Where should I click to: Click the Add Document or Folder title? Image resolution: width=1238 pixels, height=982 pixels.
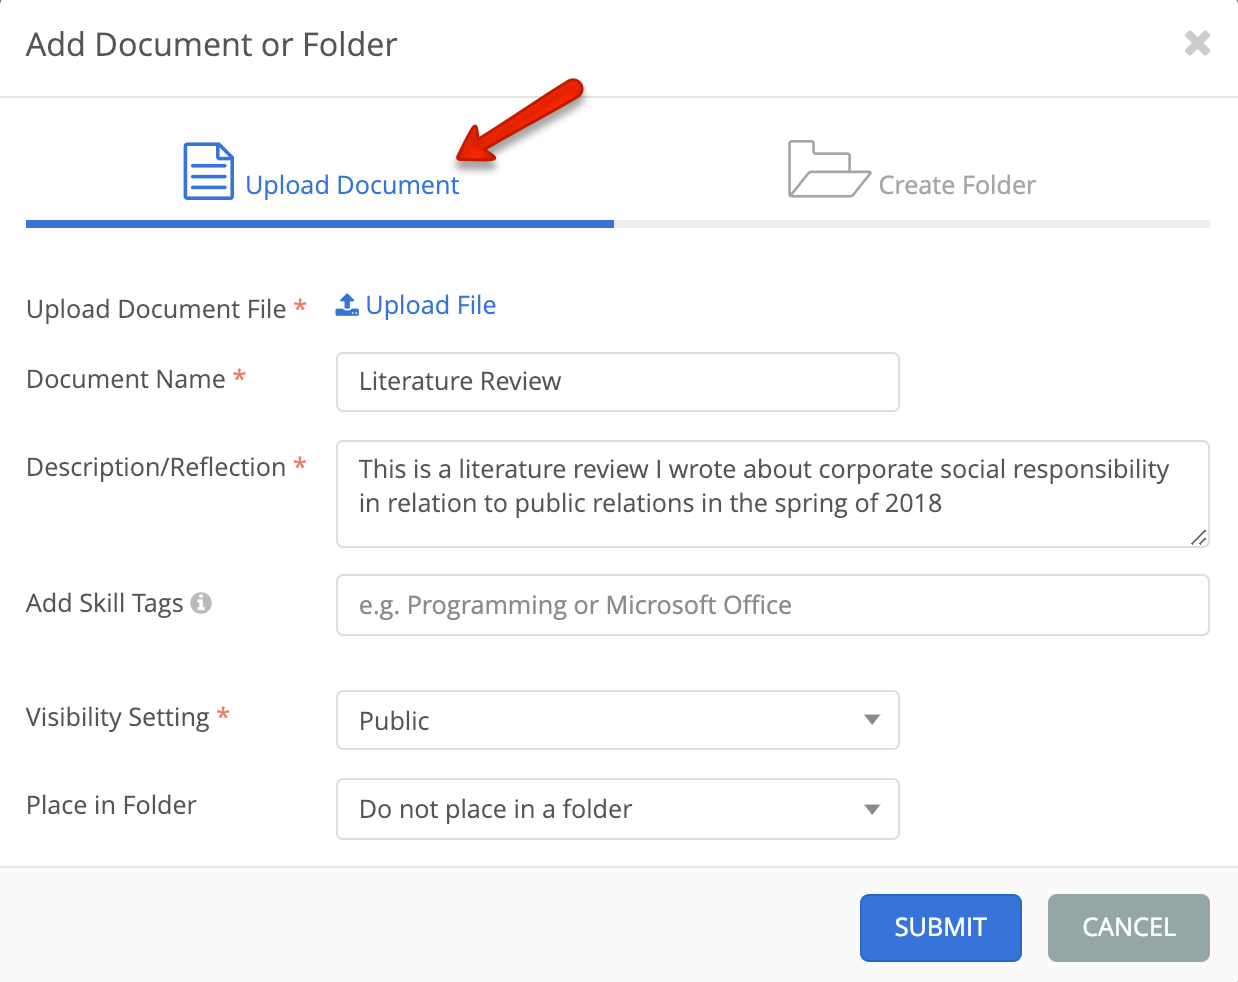point(212,45)
